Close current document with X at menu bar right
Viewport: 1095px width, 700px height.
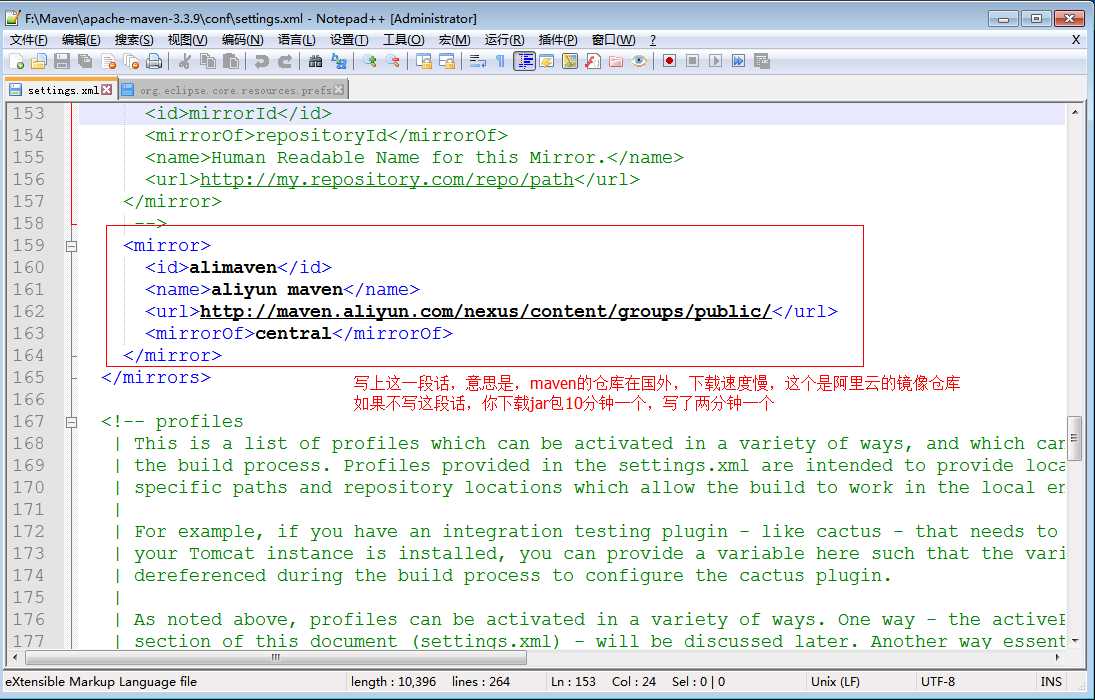1076,40
